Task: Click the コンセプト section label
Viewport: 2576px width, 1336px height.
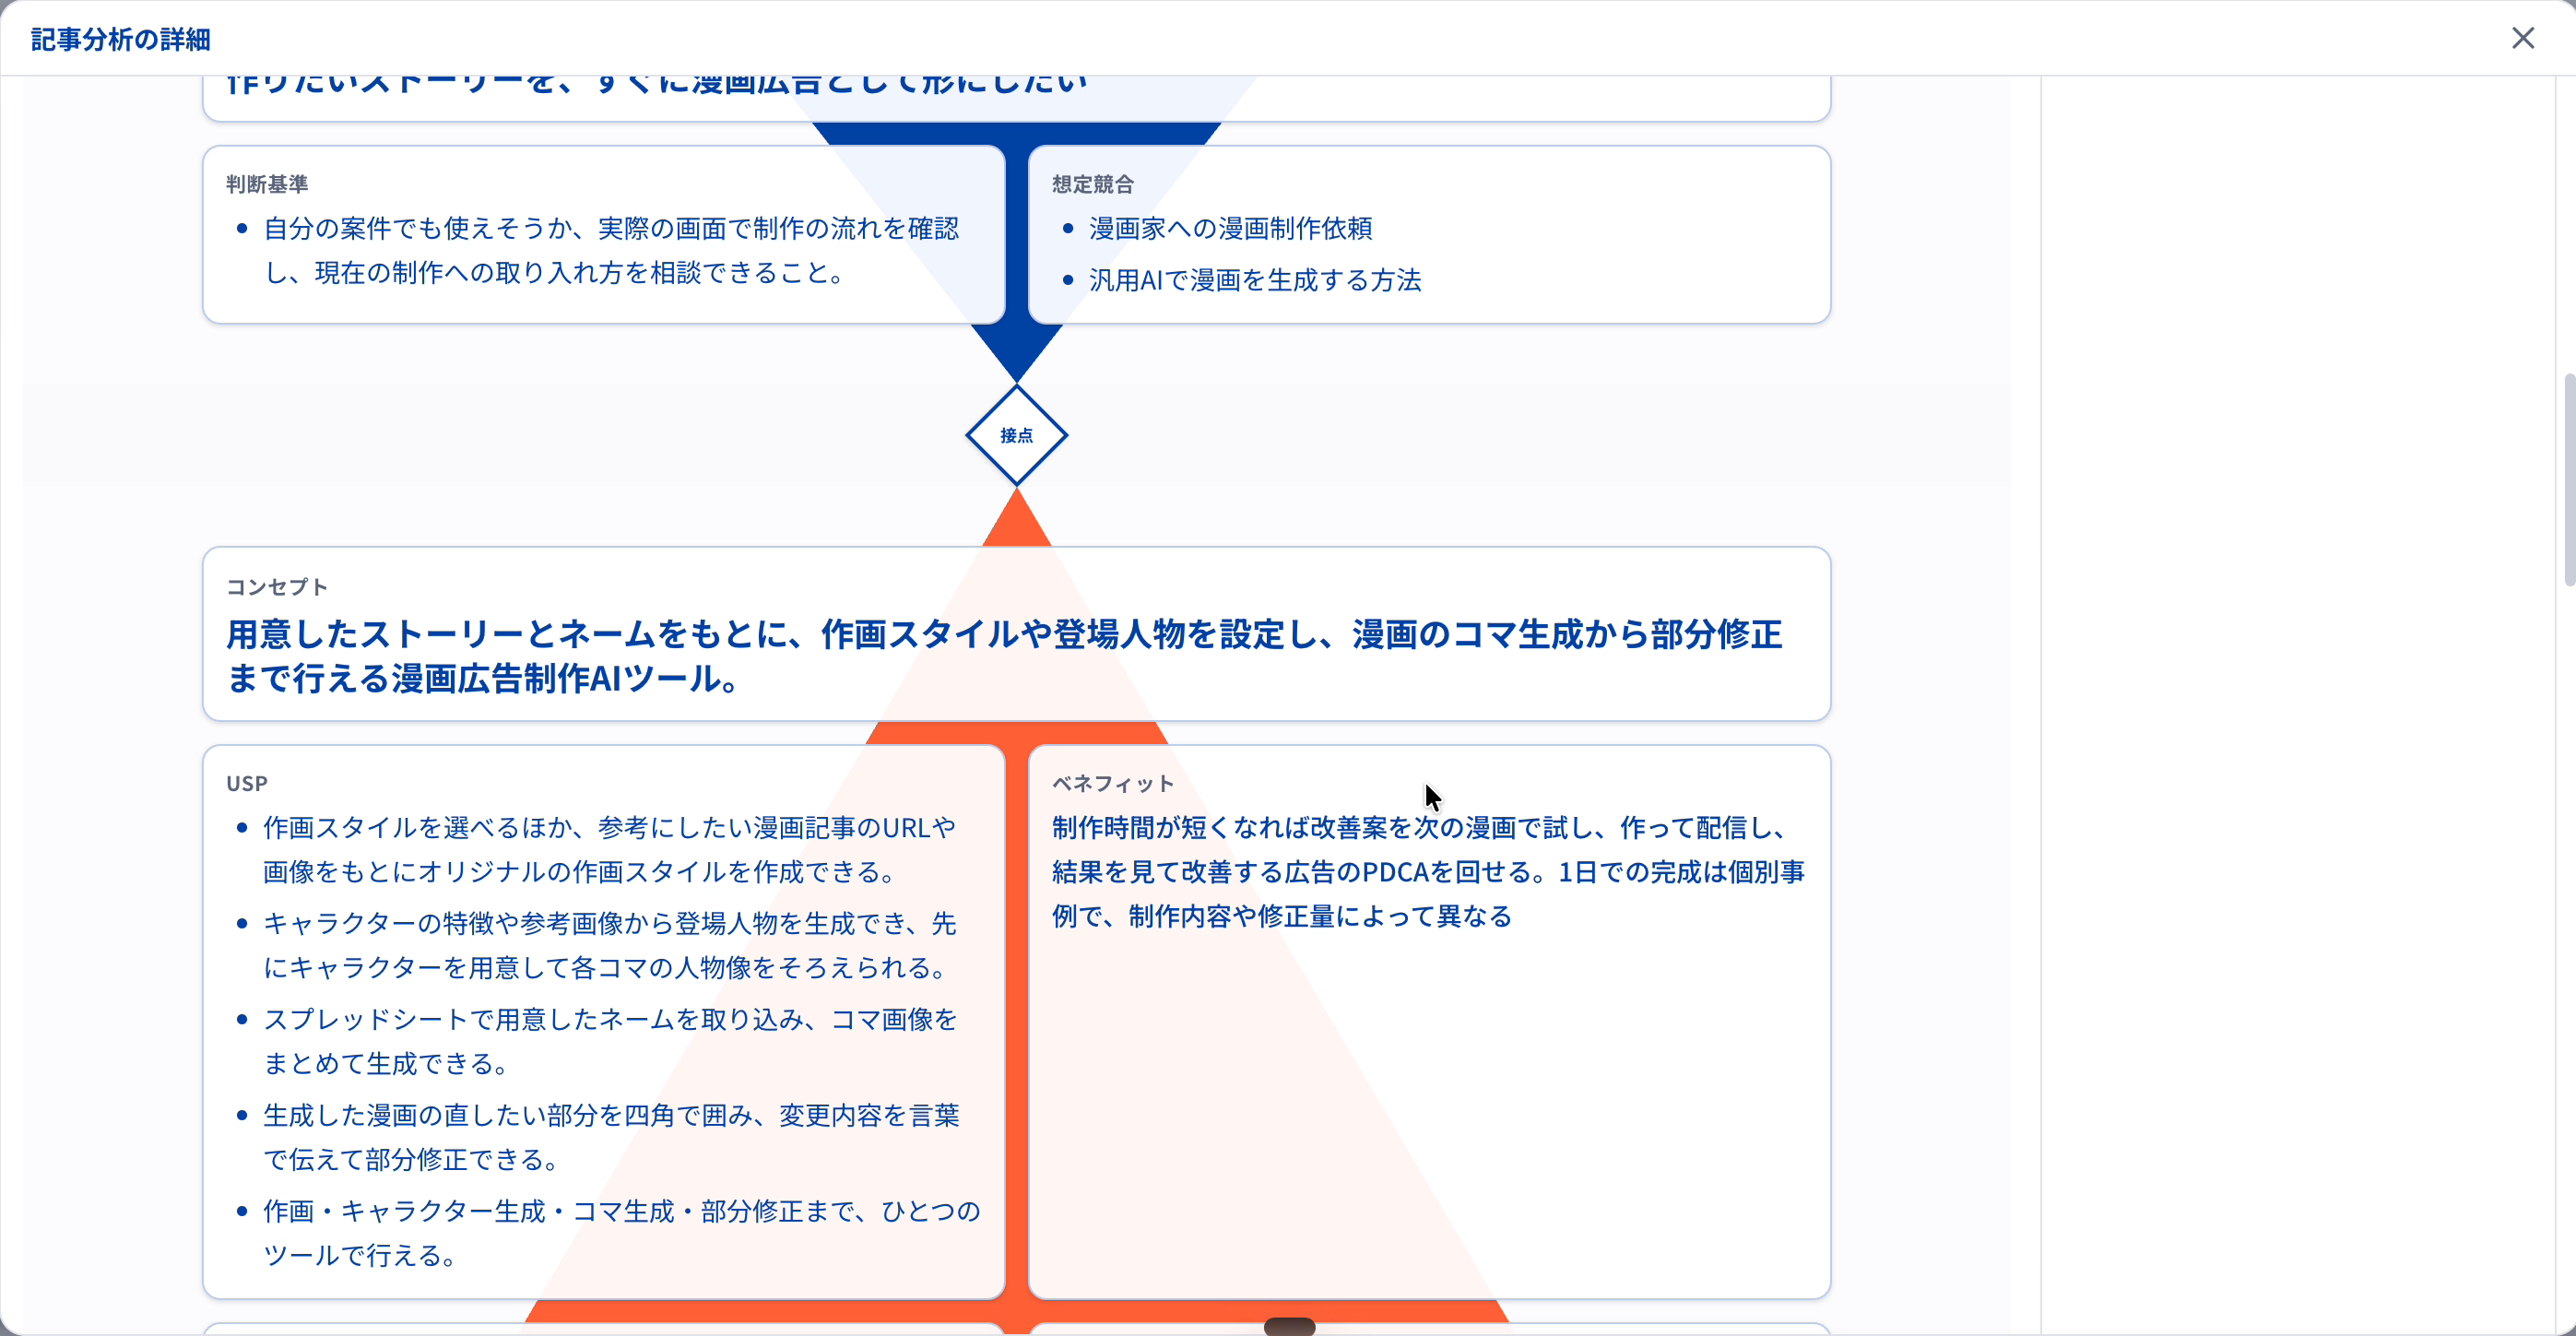Action: point(277,587)
